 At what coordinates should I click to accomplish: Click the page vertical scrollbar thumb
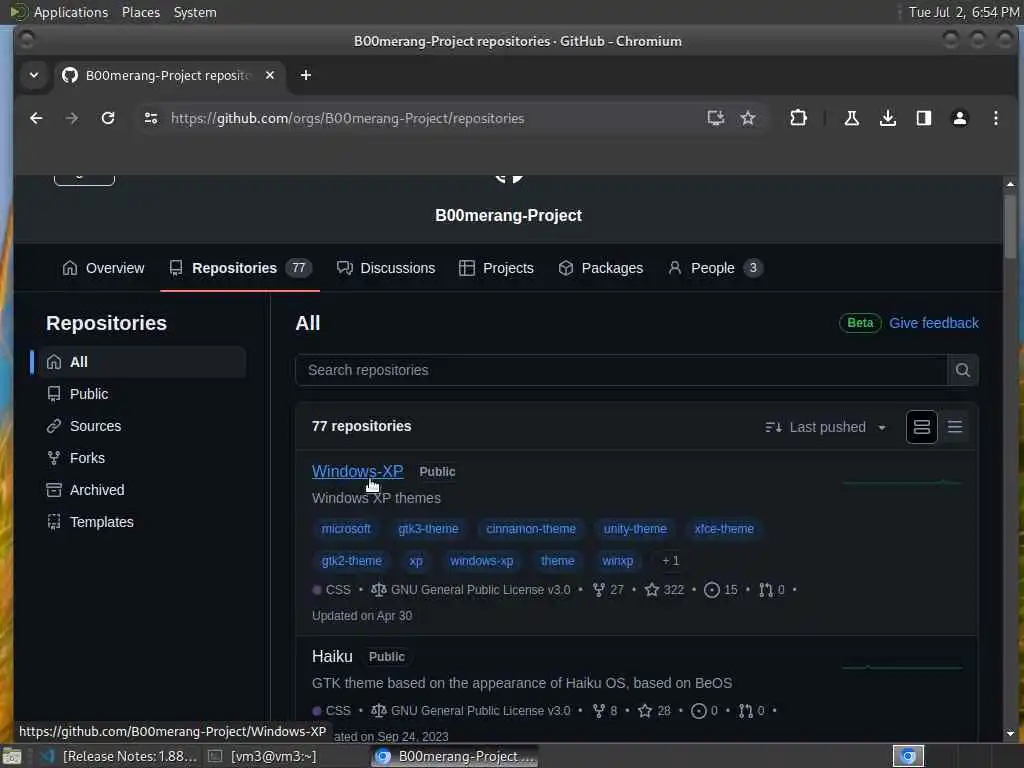tap(1010, 226)
